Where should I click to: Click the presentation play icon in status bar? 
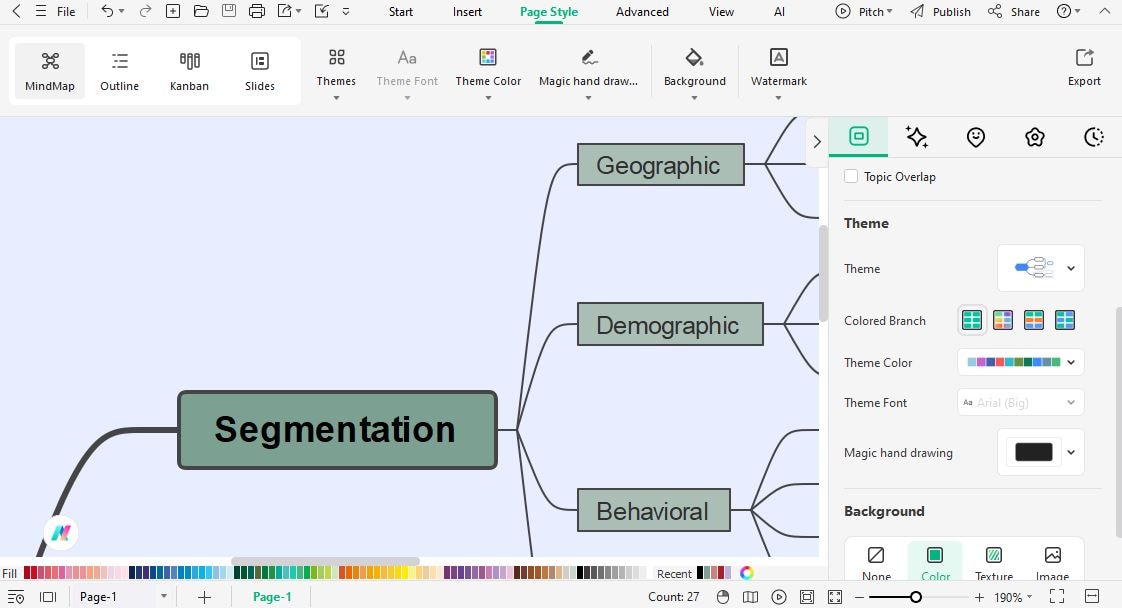(779, 597)
